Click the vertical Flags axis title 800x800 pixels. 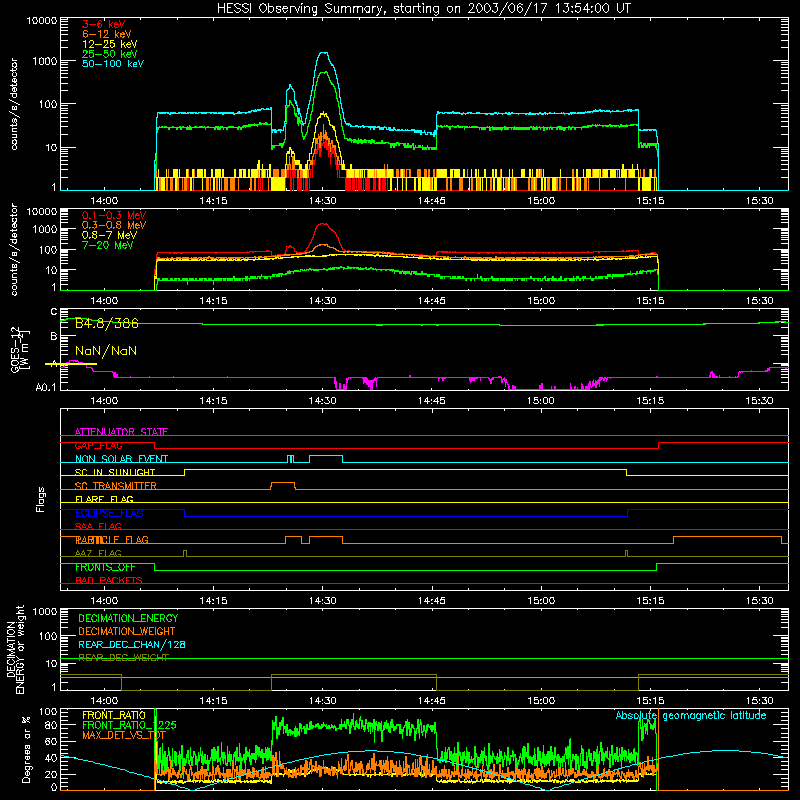(41, 499)
